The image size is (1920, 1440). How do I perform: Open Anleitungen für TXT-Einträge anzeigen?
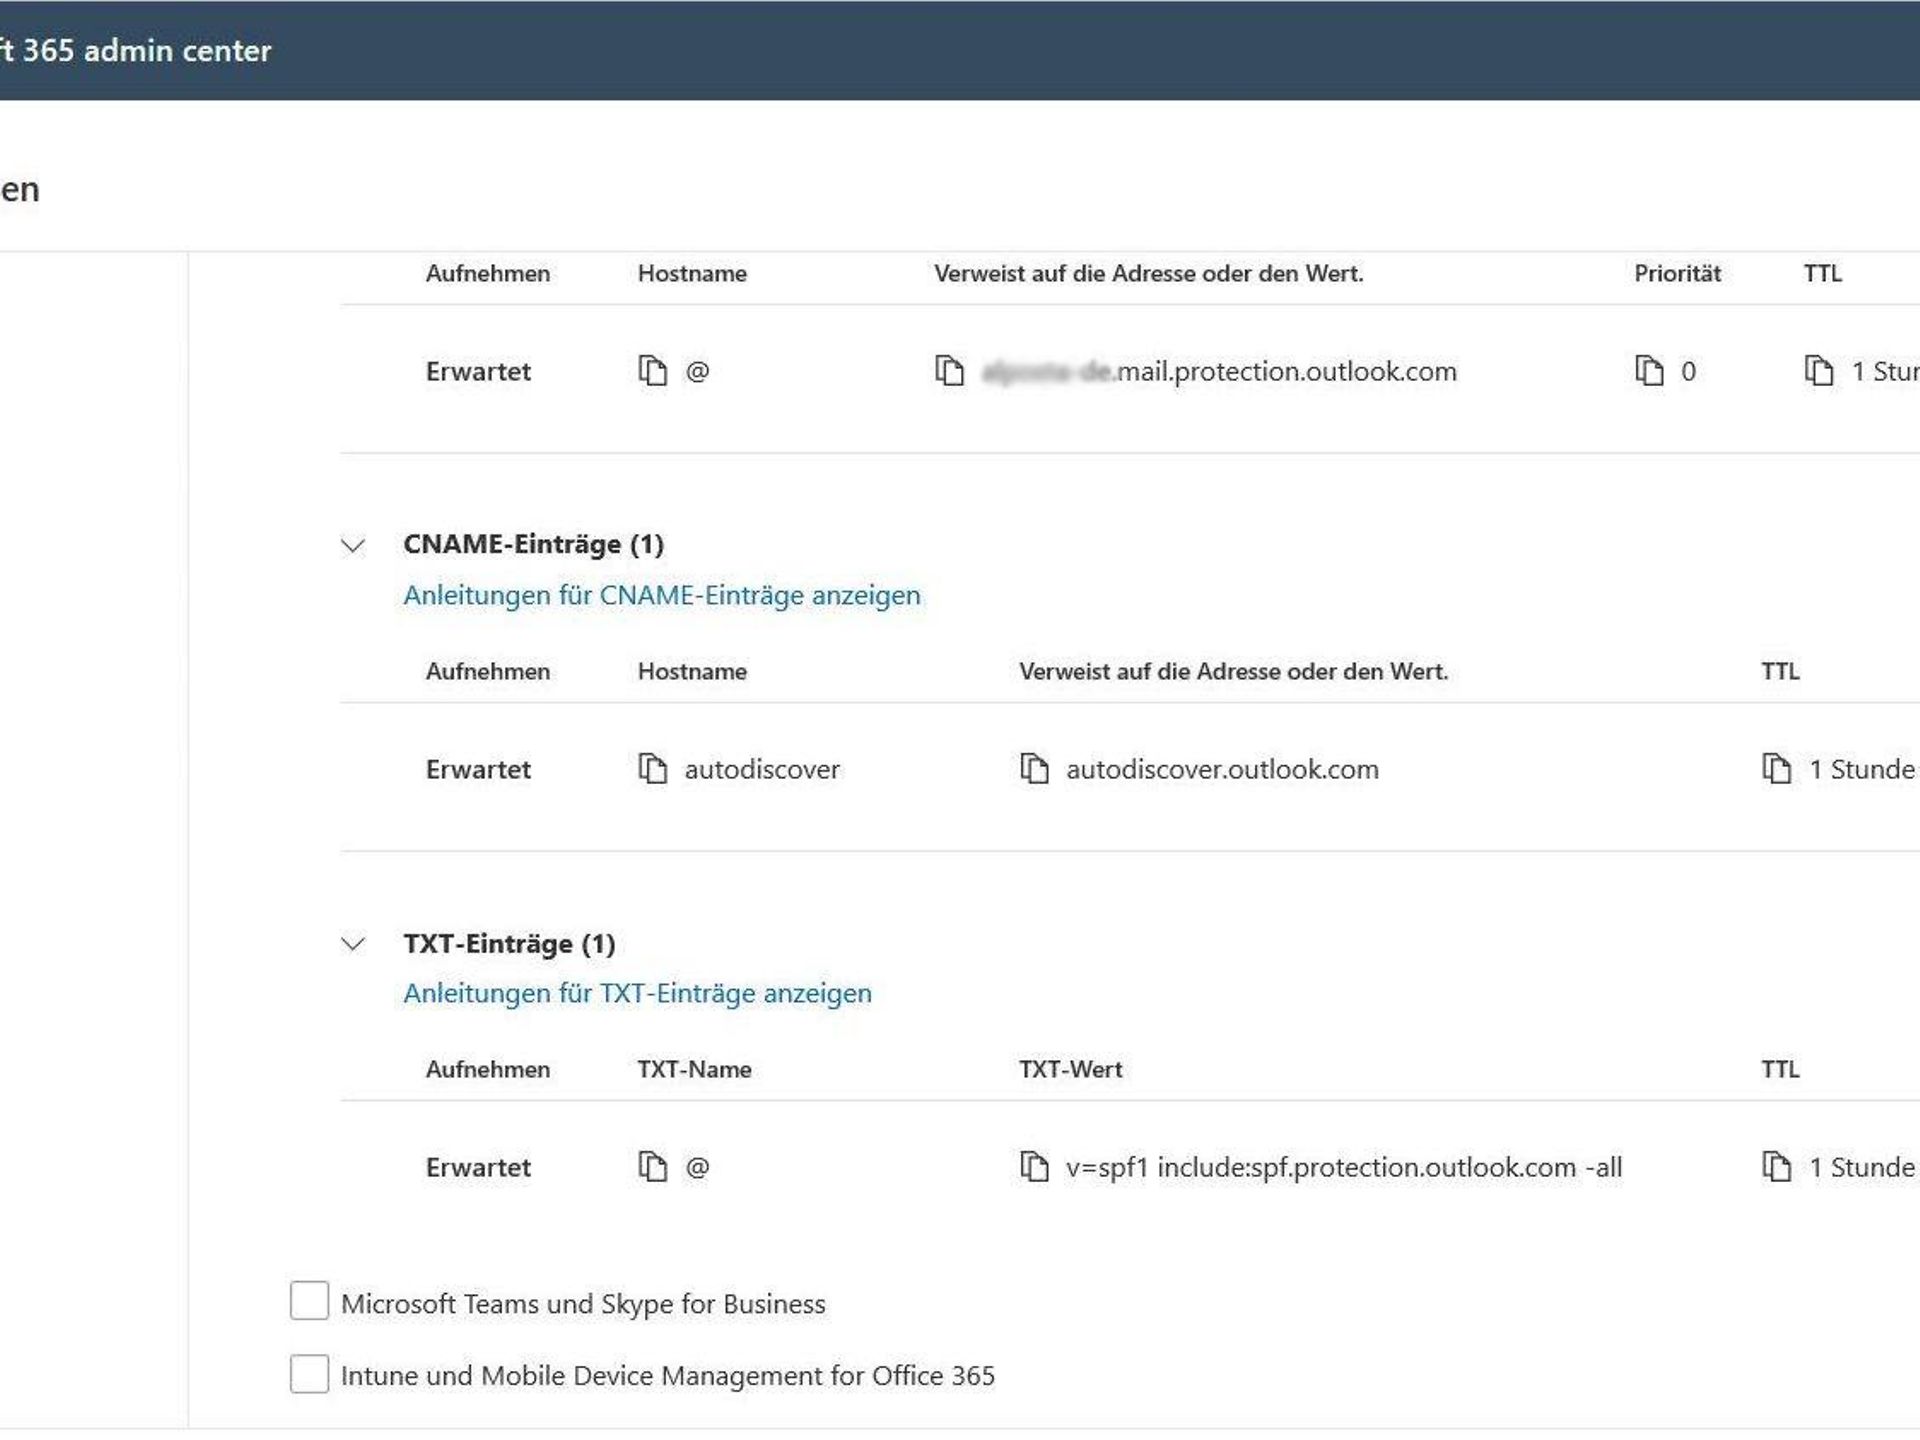tap(637, 993)
